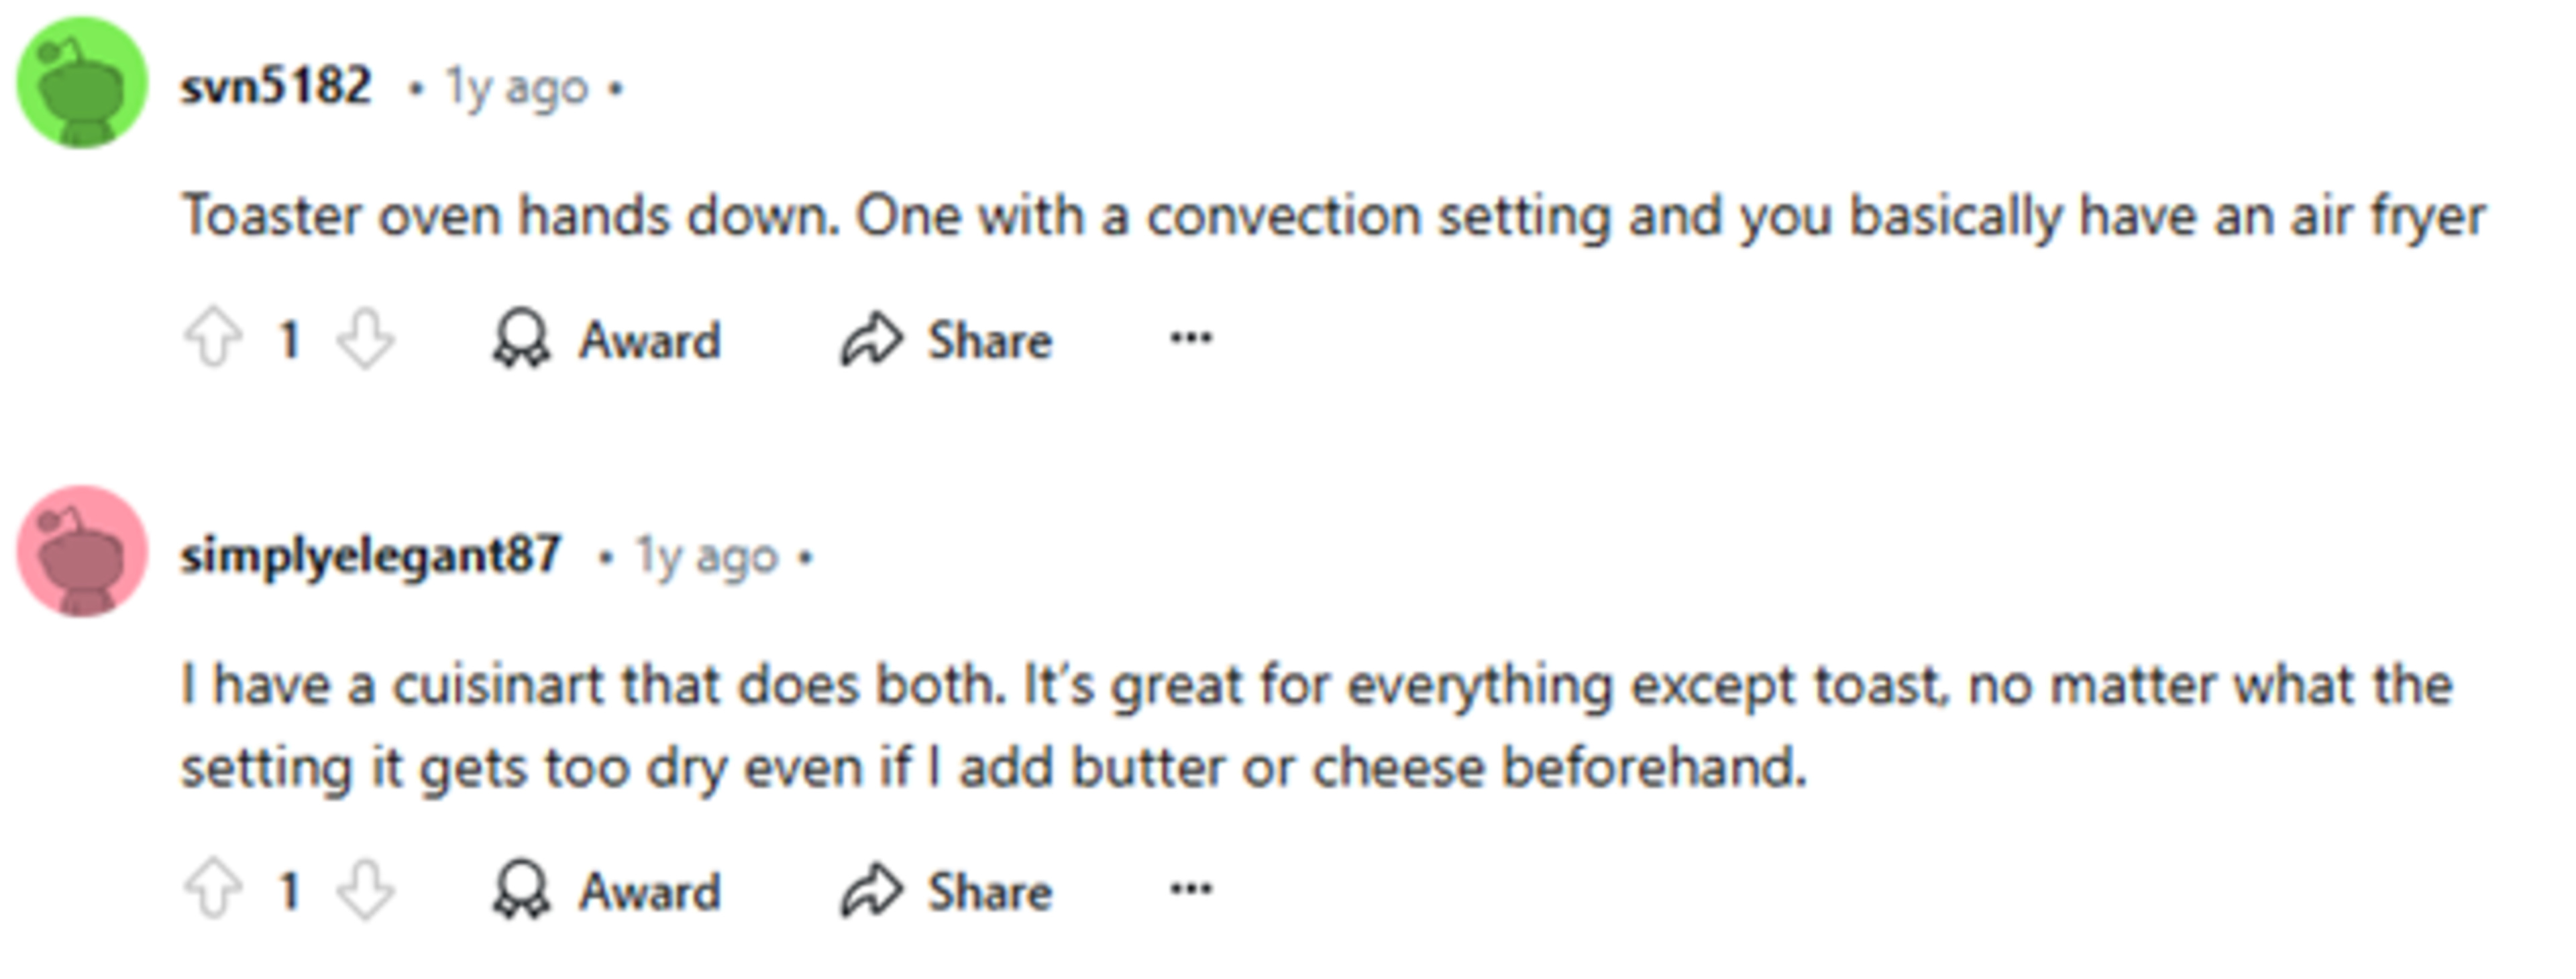The height and width of the screenshot is (979, 2576).
Task: Click the "Toaster oven hands down" comment text
Action: click(x=1332, y=216)
